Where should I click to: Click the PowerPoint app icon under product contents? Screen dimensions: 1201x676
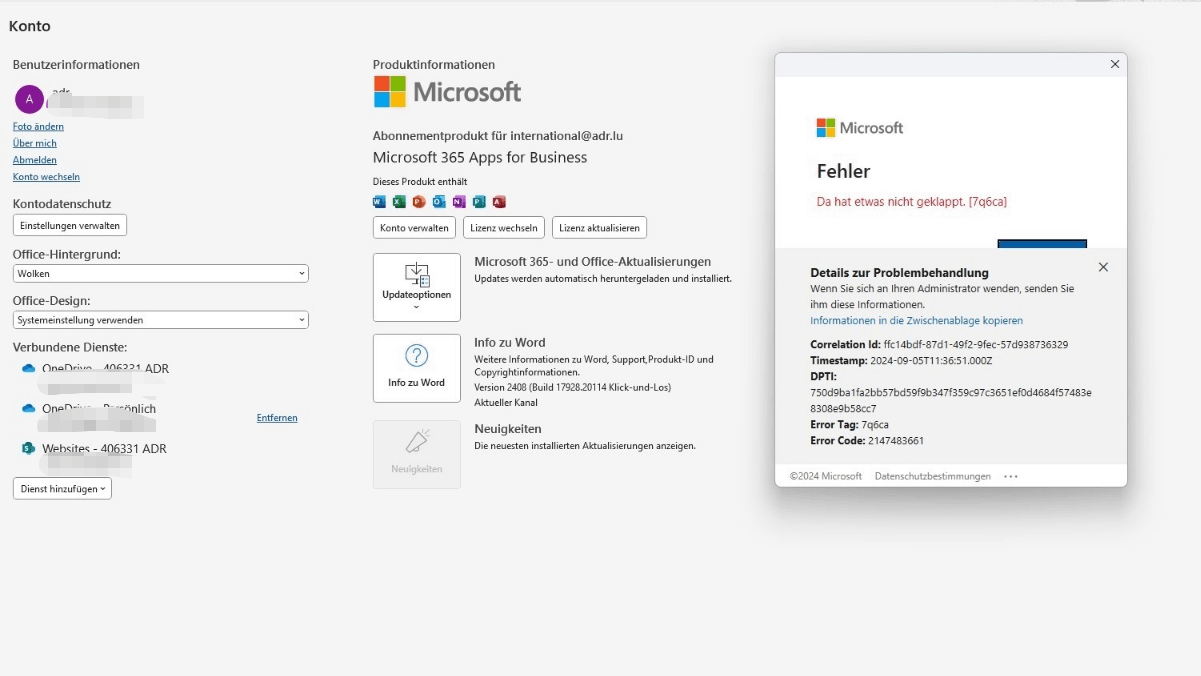(419, 202)
